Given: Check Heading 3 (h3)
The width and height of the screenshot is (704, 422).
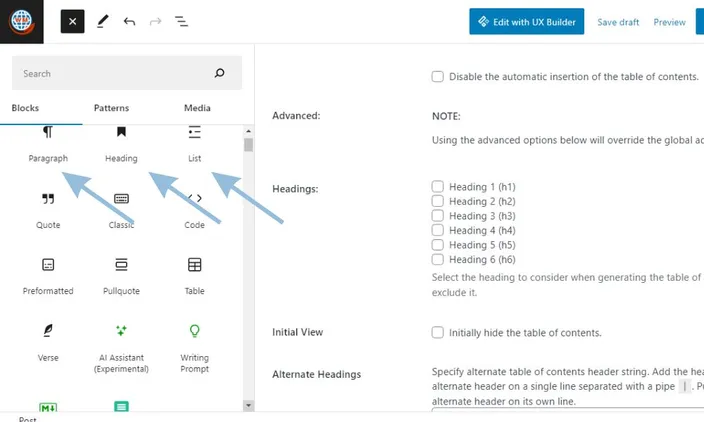Looking at the screenshot, I should pos(438,215).
